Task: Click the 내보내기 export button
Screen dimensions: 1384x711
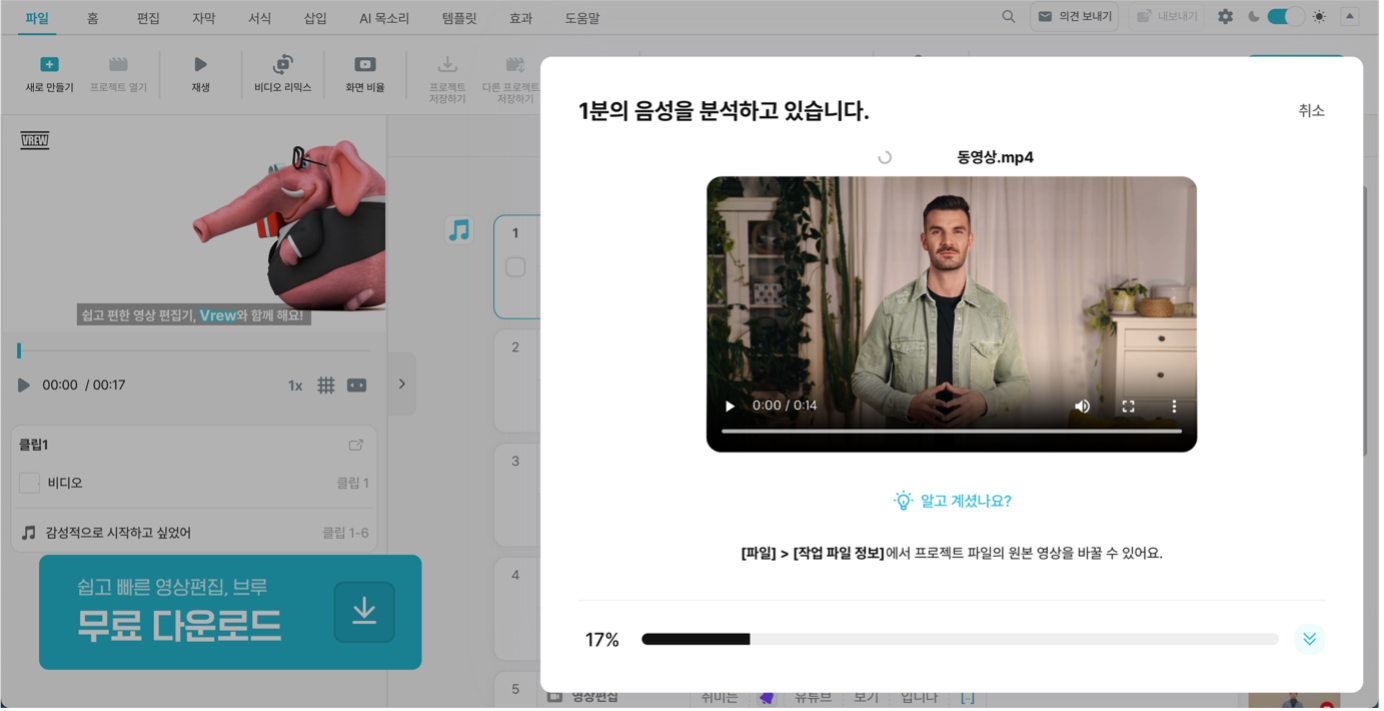Action: point(1167,16)
